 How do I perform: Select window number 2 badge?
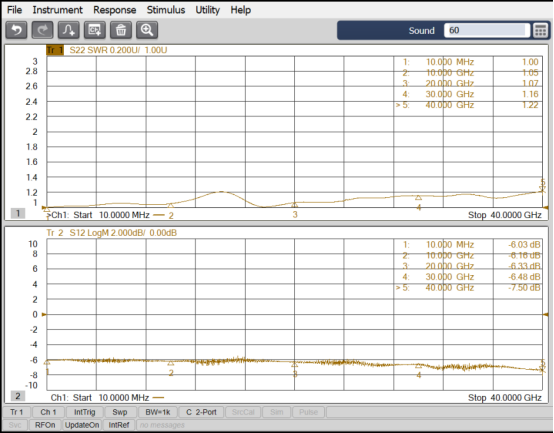pyautogui.click(x=18, y=396)
